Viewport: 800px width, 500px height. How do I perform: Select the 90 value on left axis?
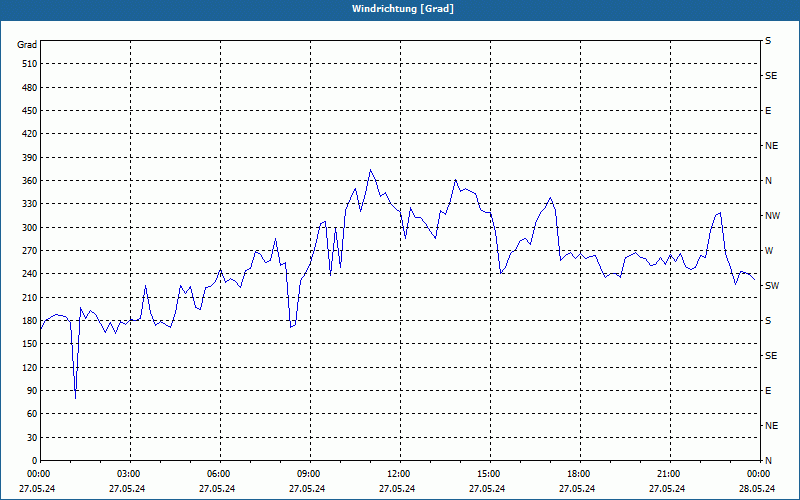pos(32,391)
